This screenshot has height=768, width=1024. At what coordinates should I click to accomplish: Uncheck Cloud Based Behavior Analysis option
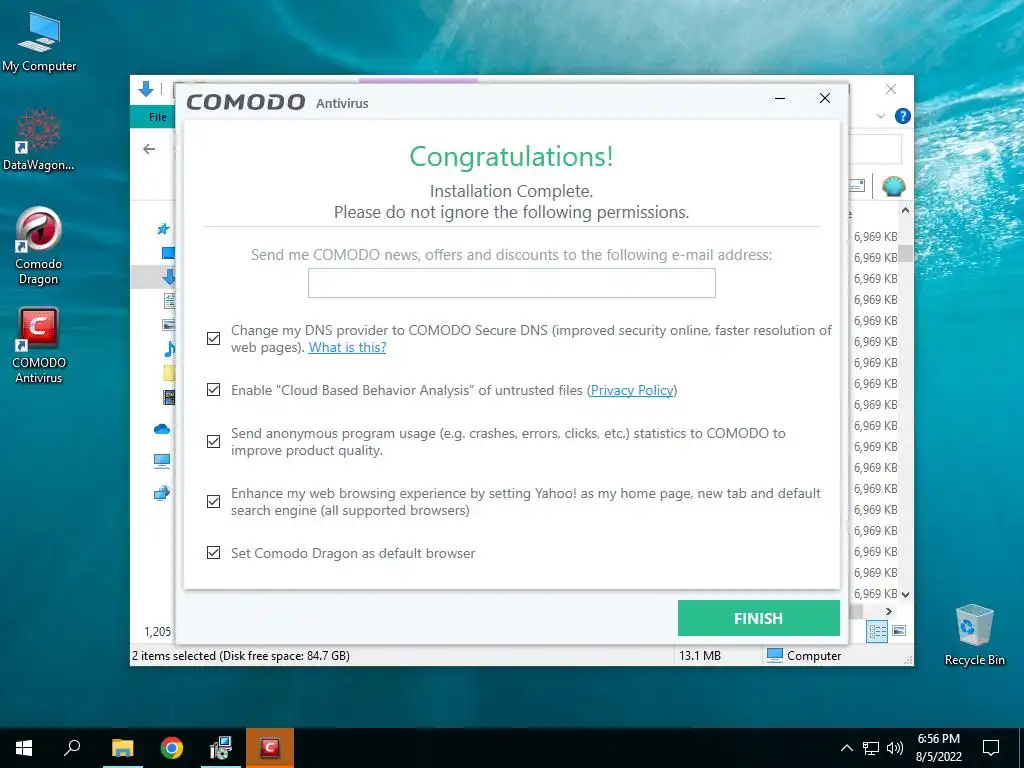point(214,390)
